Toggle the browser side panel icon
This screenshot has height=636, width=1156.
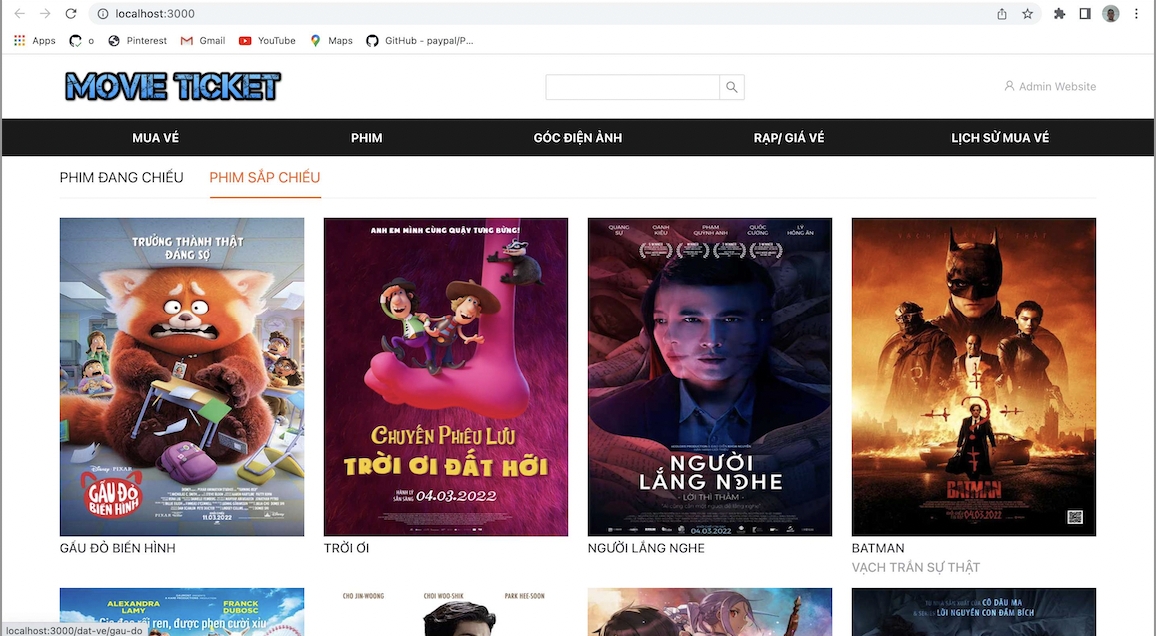(1084, 13)
